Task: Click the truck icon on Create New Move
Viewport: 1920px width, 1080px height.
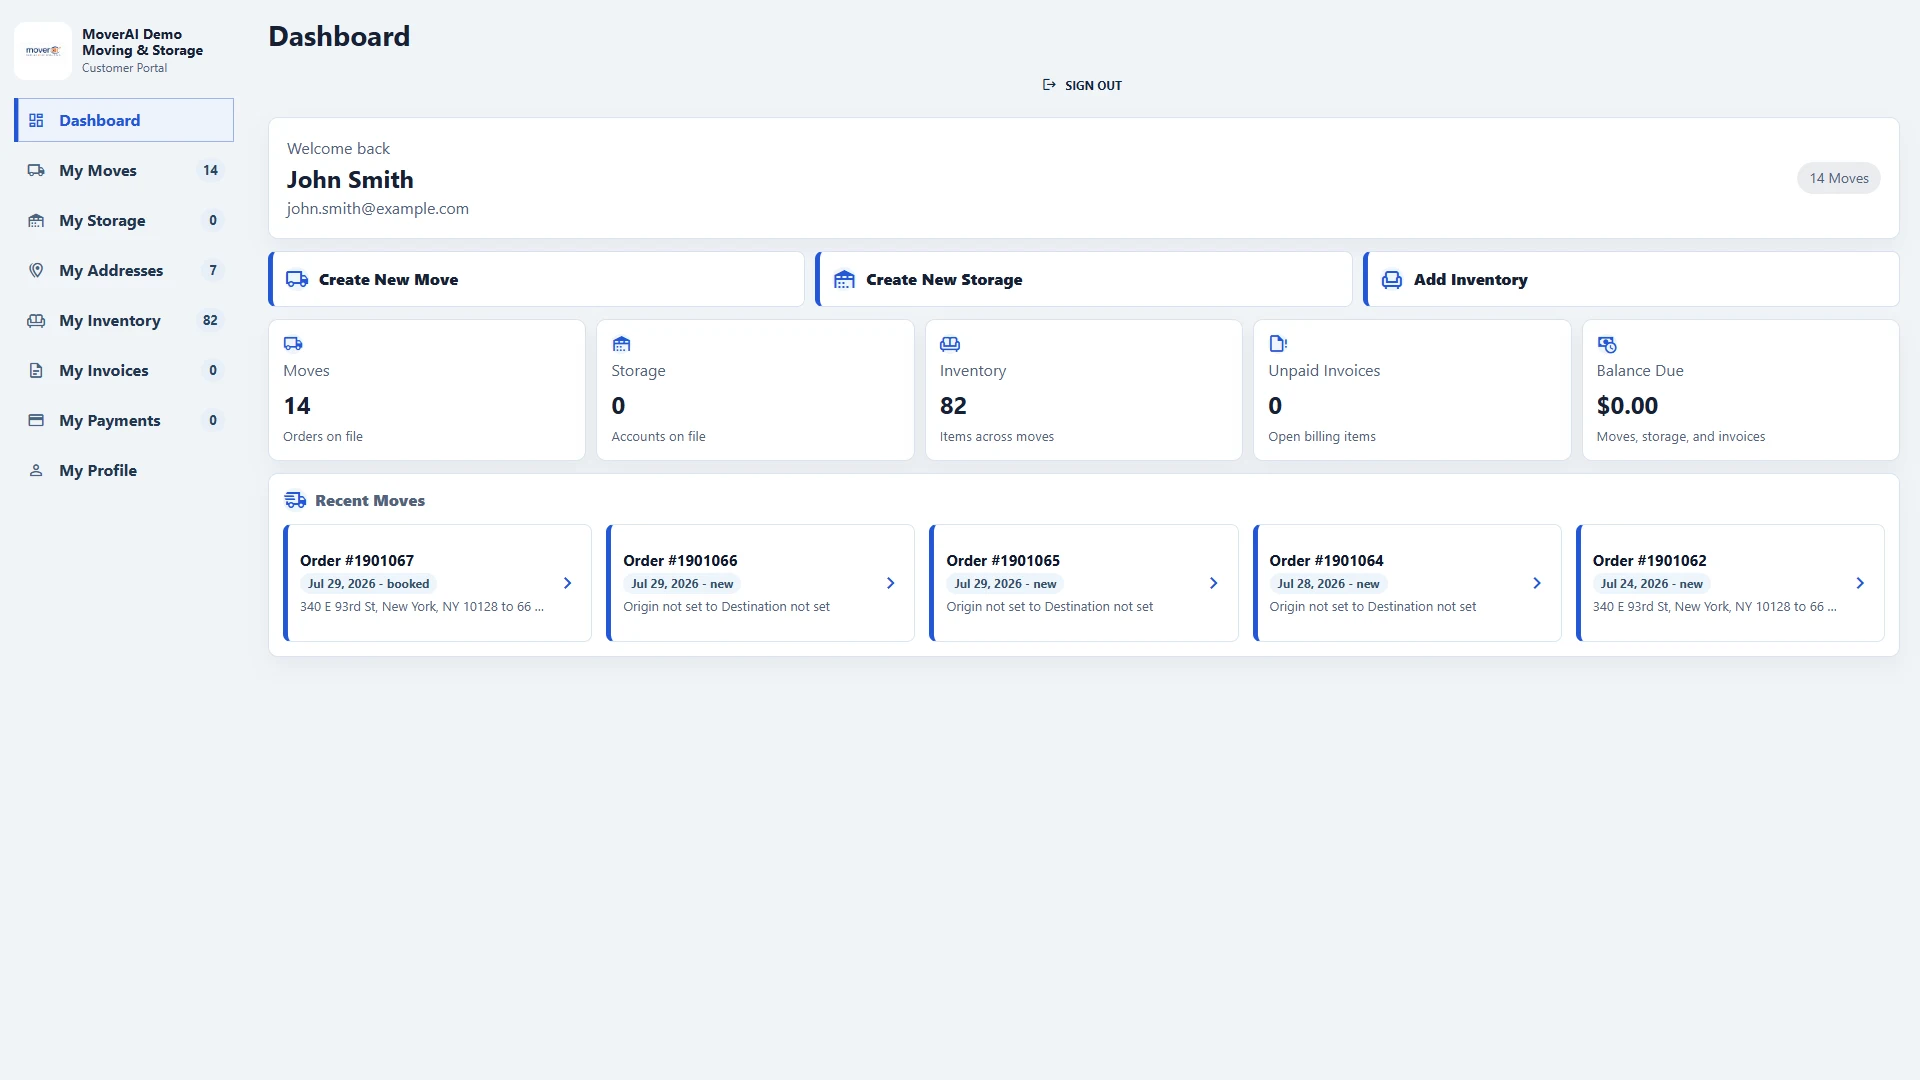Action: pos(297,279)
